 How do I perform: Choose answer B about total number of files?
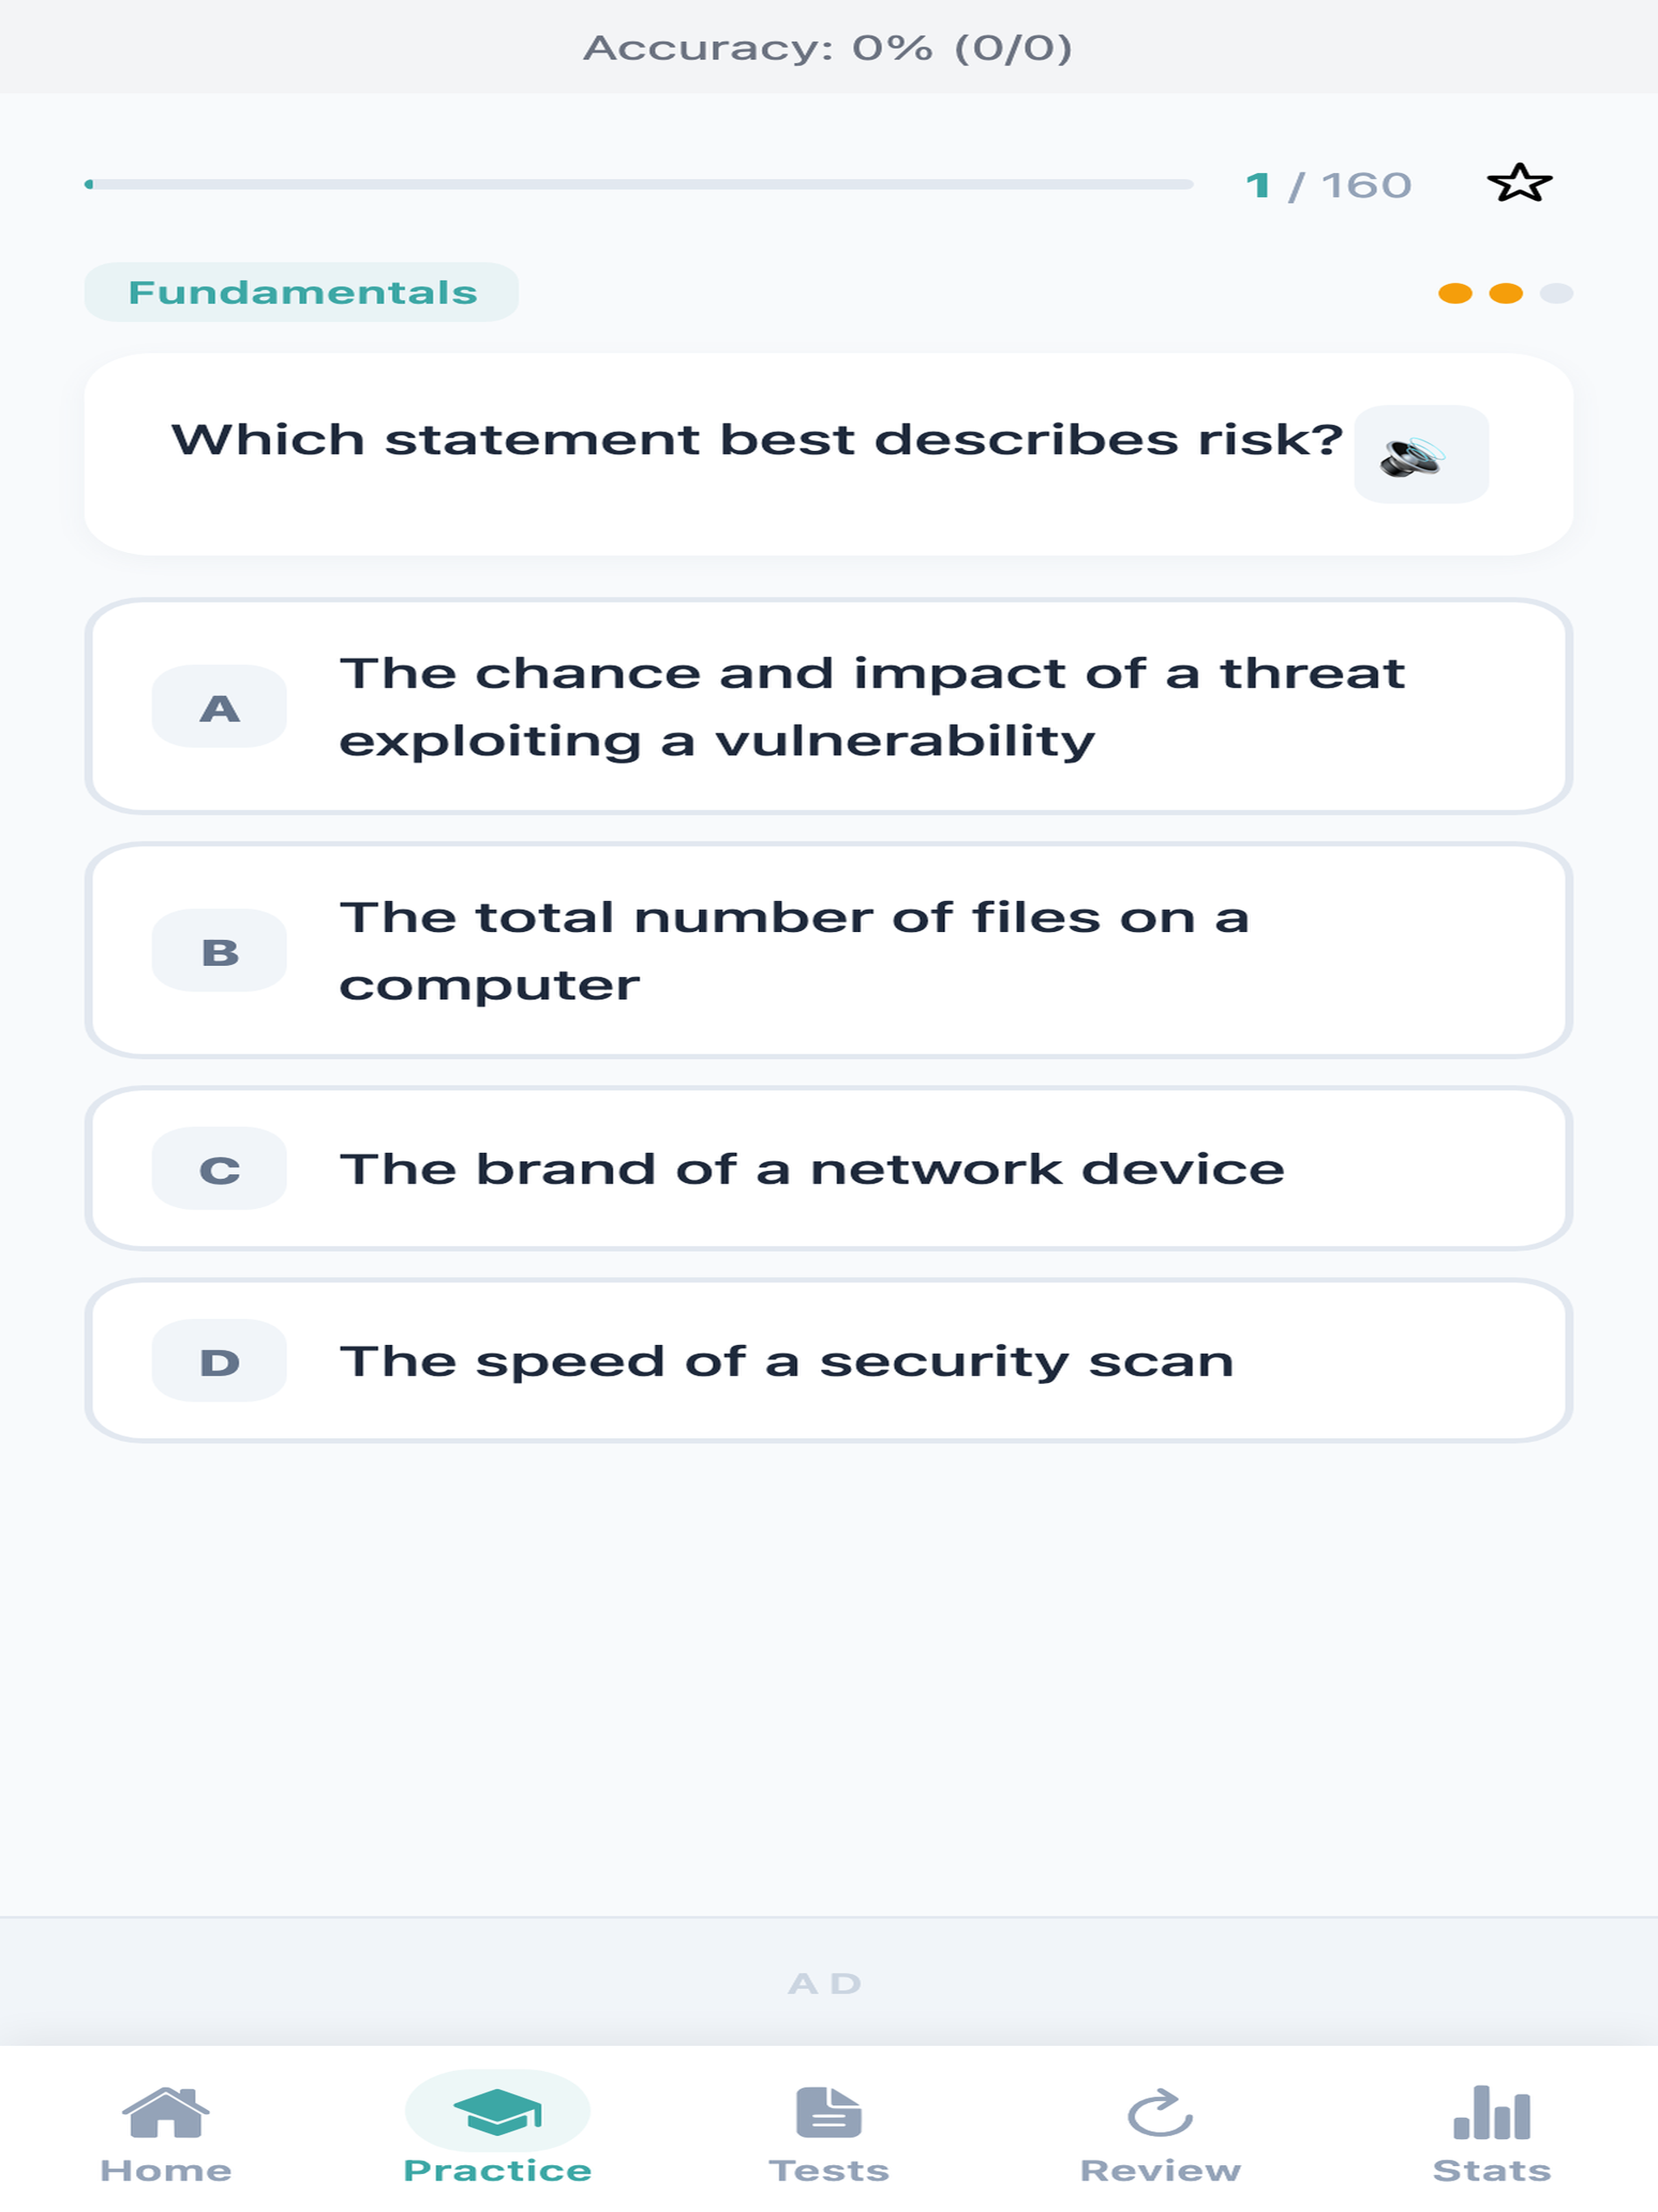point(829,950)
